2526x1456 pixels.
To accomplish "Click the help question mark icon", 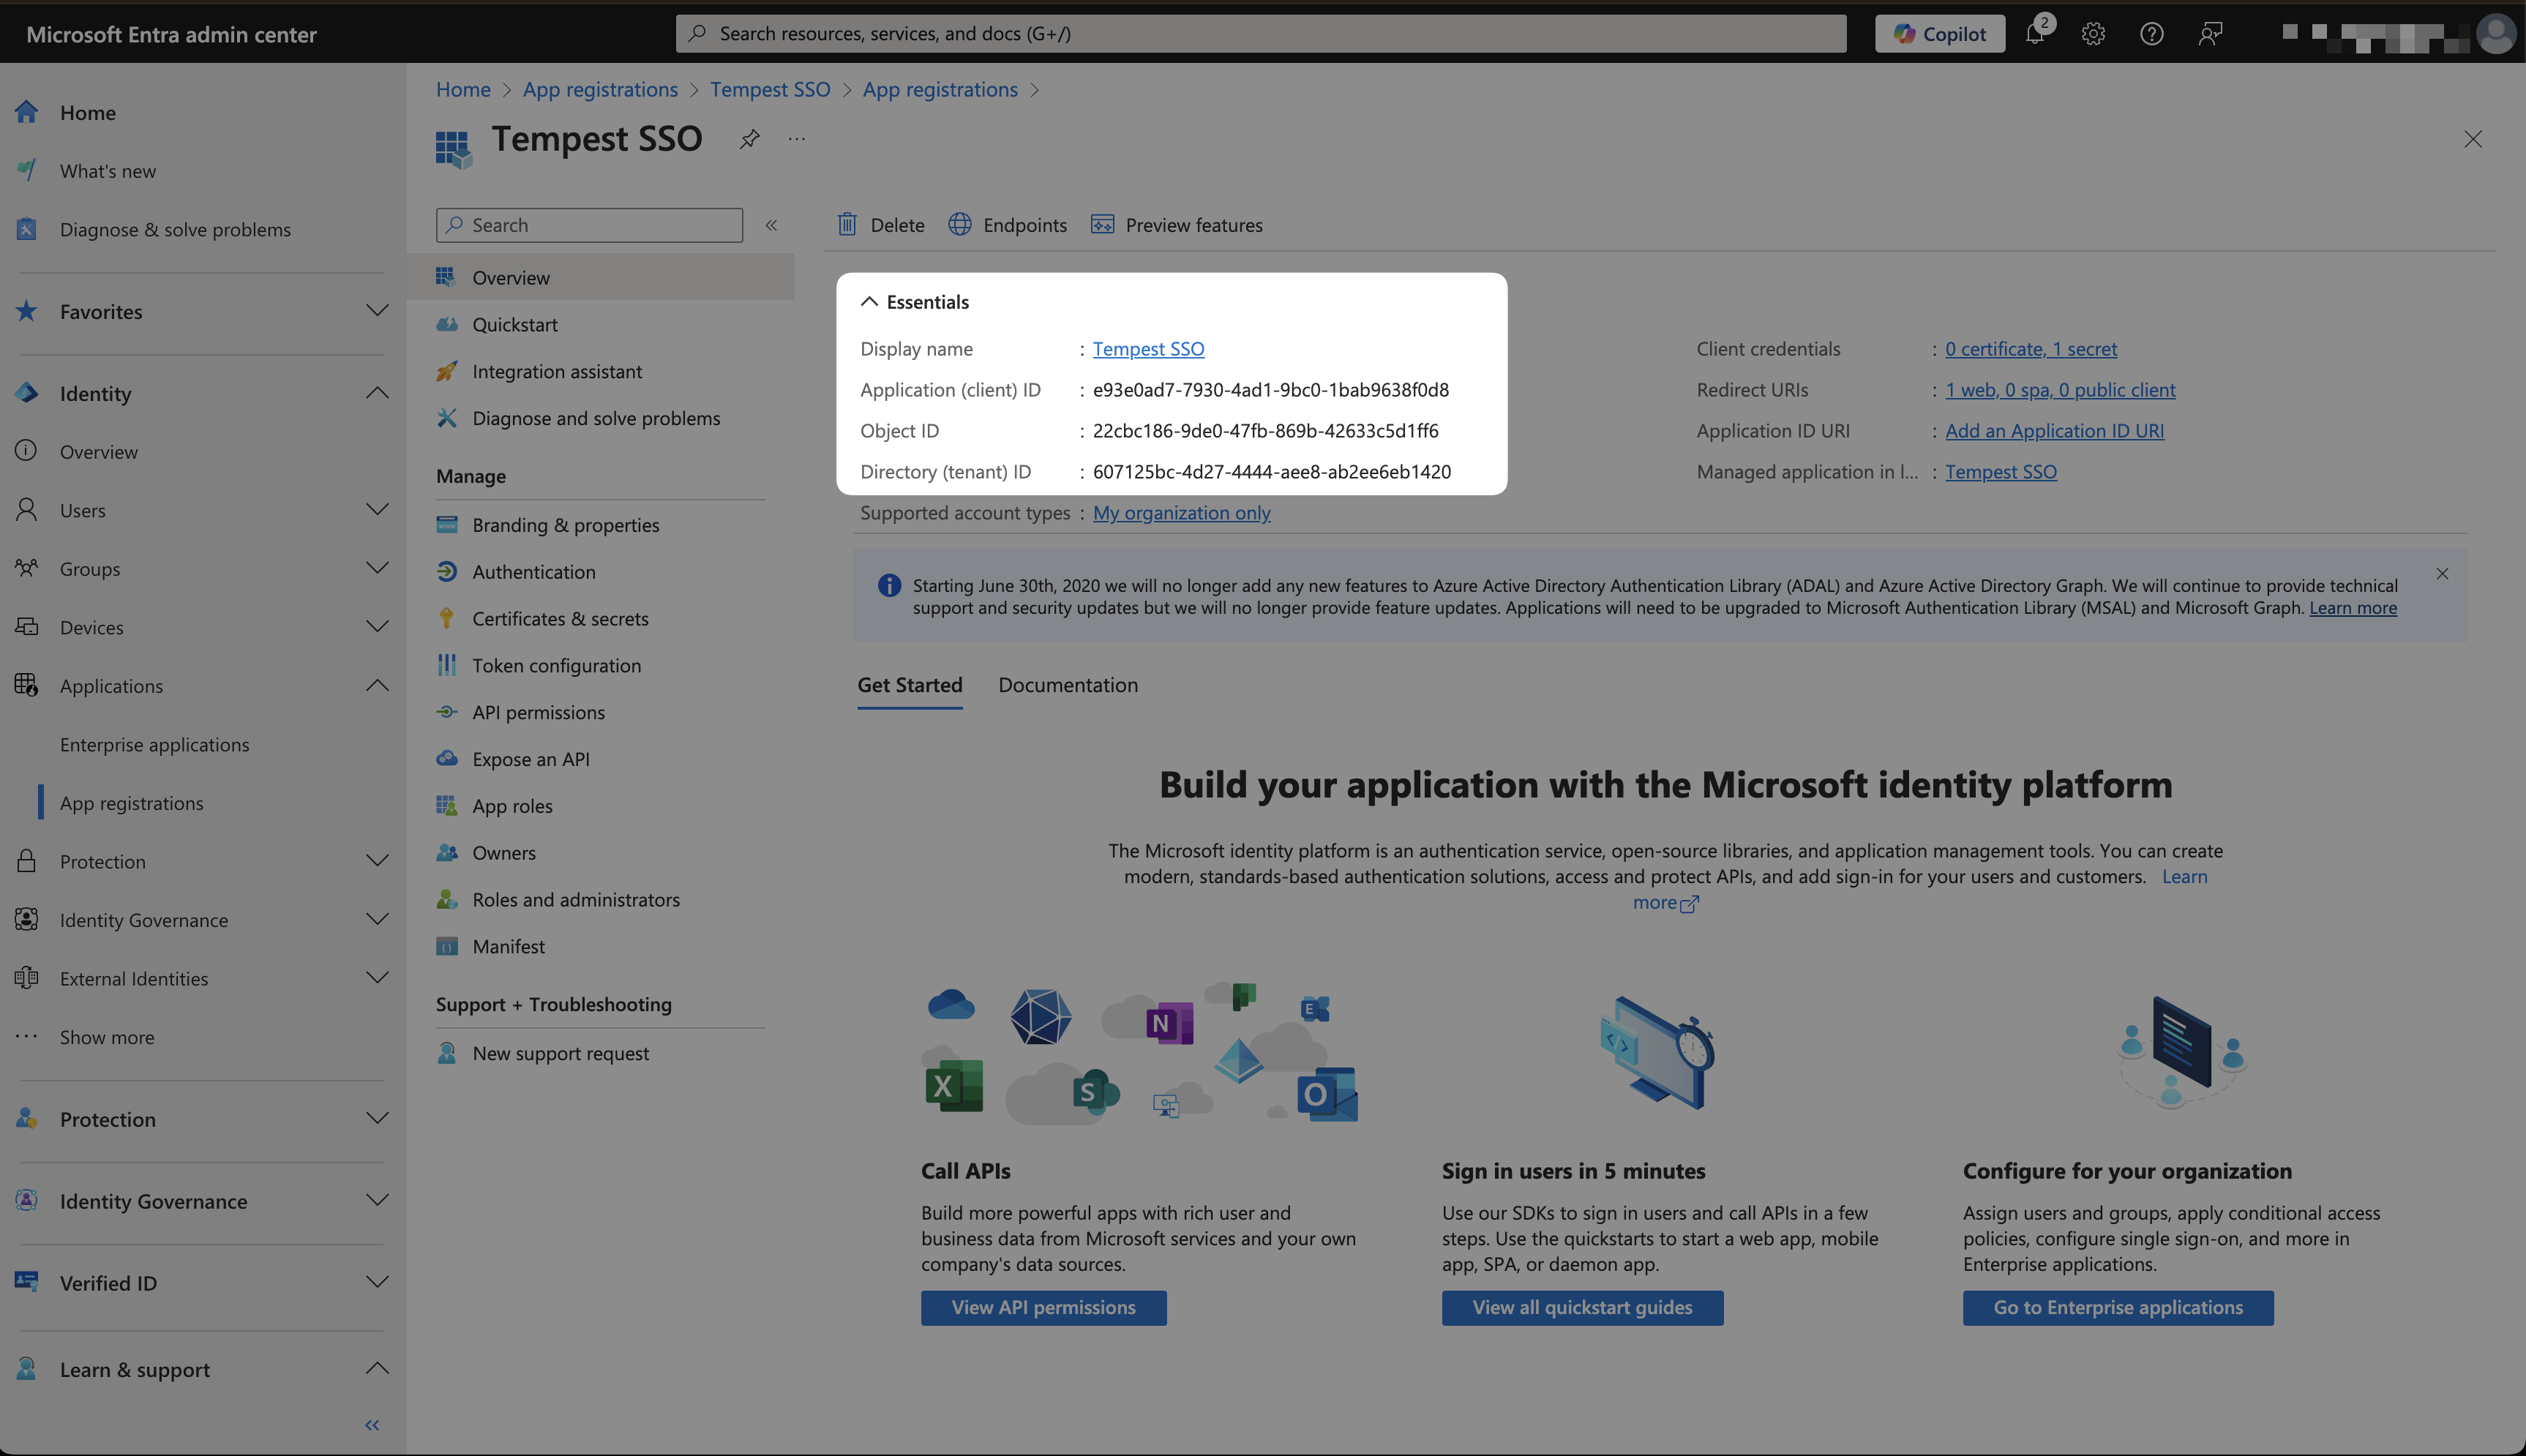I will [2151, 34].
